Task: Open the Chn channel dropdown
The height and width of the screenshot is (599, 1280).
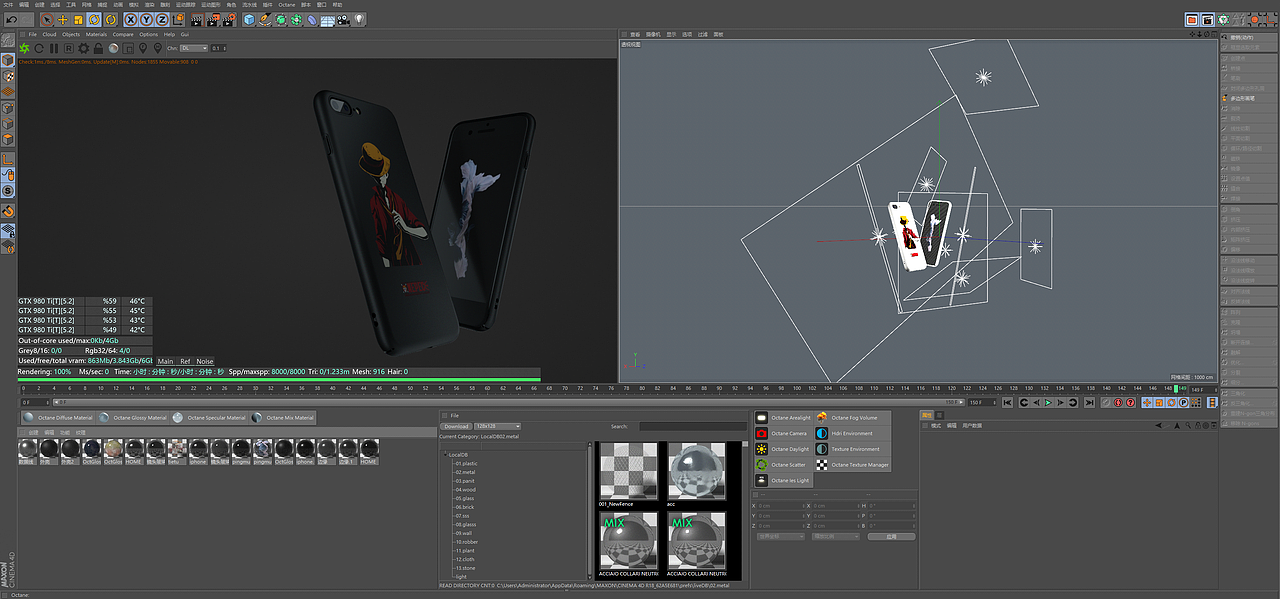Action: pyautogui.click(x=195, y=48)
